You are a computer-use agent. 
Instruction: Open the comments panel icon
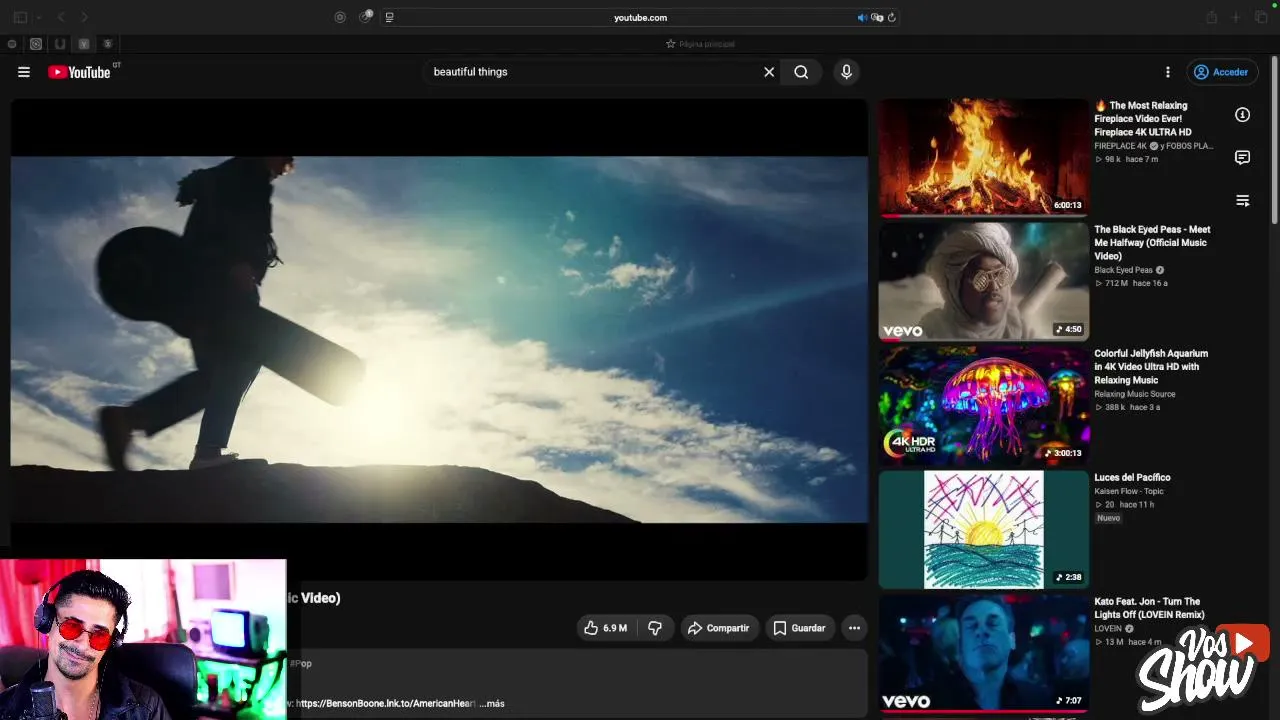coord(1242,158)
